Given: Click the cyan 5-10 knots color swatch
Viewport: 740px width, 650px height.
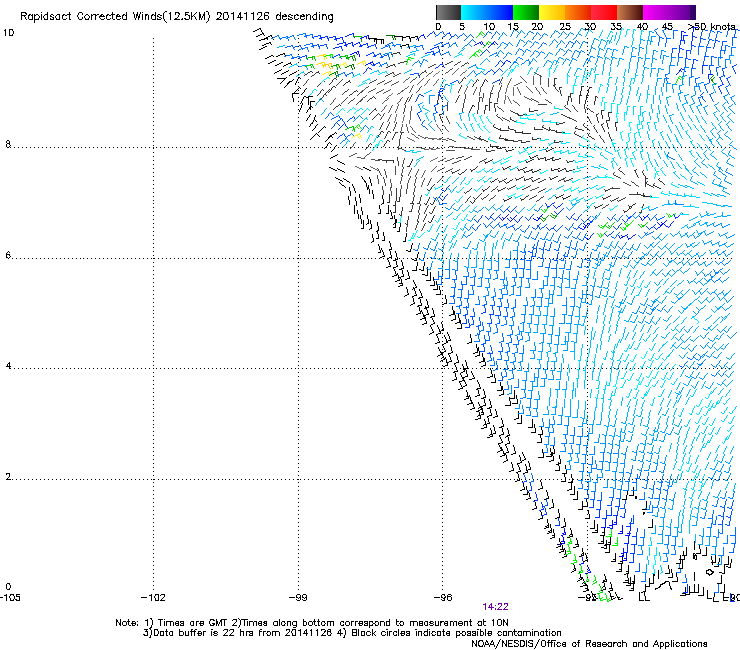Looking at the screenshot, I should [474, 12].
